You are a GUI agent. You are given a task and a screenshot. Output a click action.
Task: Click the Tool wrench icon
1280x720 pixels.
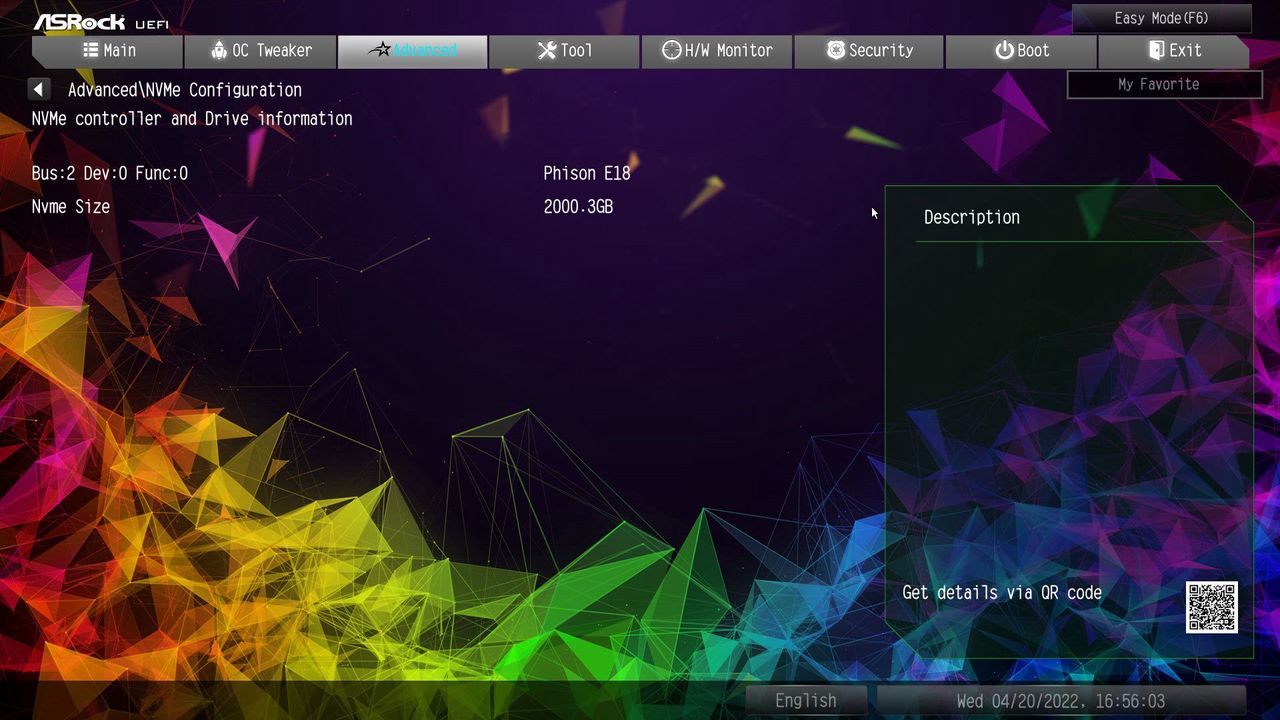click(x=546, y=50)
